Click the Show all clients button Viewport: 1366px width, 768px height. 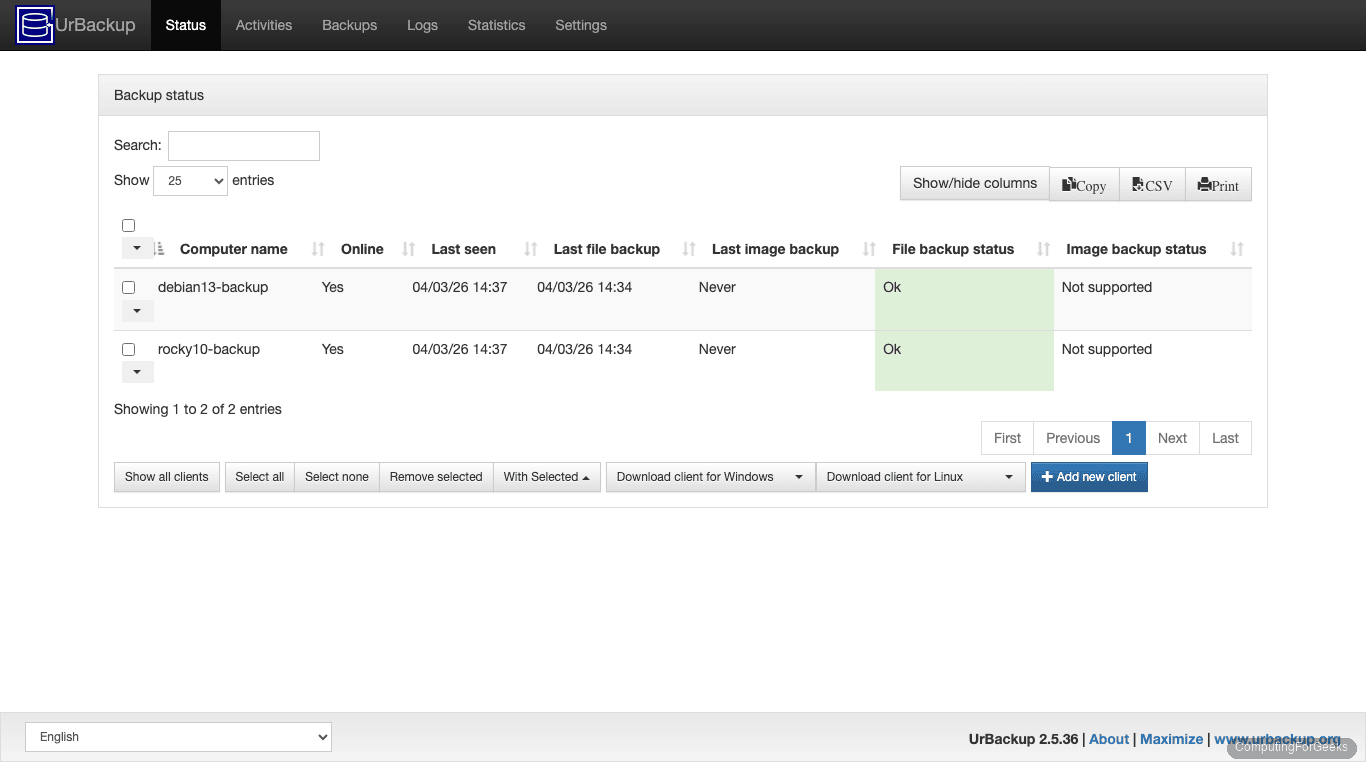166,477
